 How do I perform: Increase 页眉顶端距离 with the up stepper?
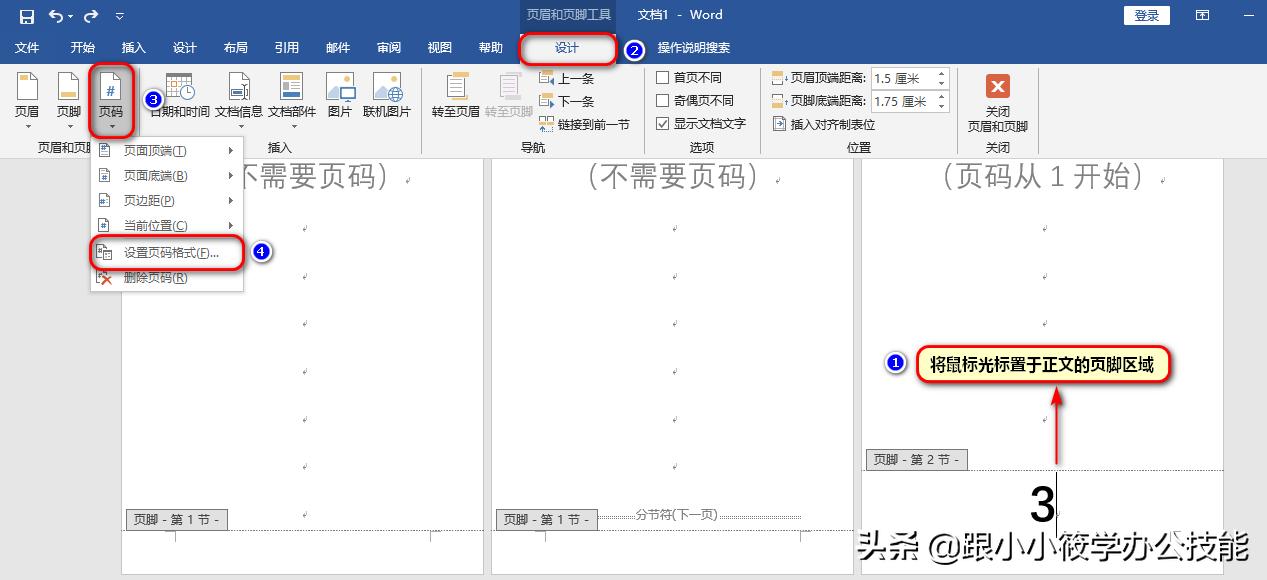click(x=941, y=73)
